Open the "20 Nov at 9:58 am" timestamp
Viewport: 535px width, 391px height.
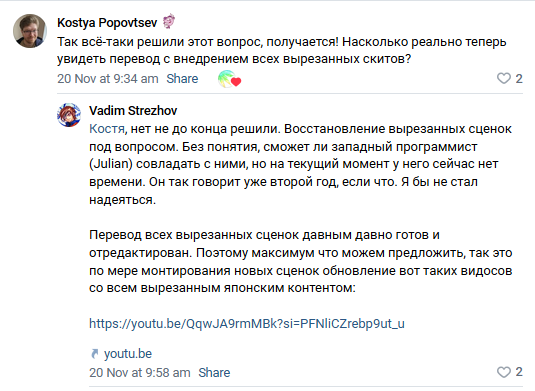[140, 373]
